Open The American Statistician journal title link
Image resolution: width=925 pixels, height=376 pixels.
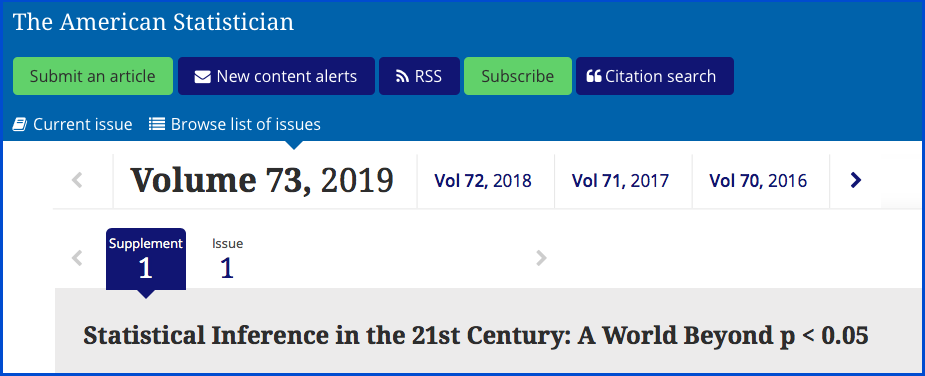[x=153, y=22]
